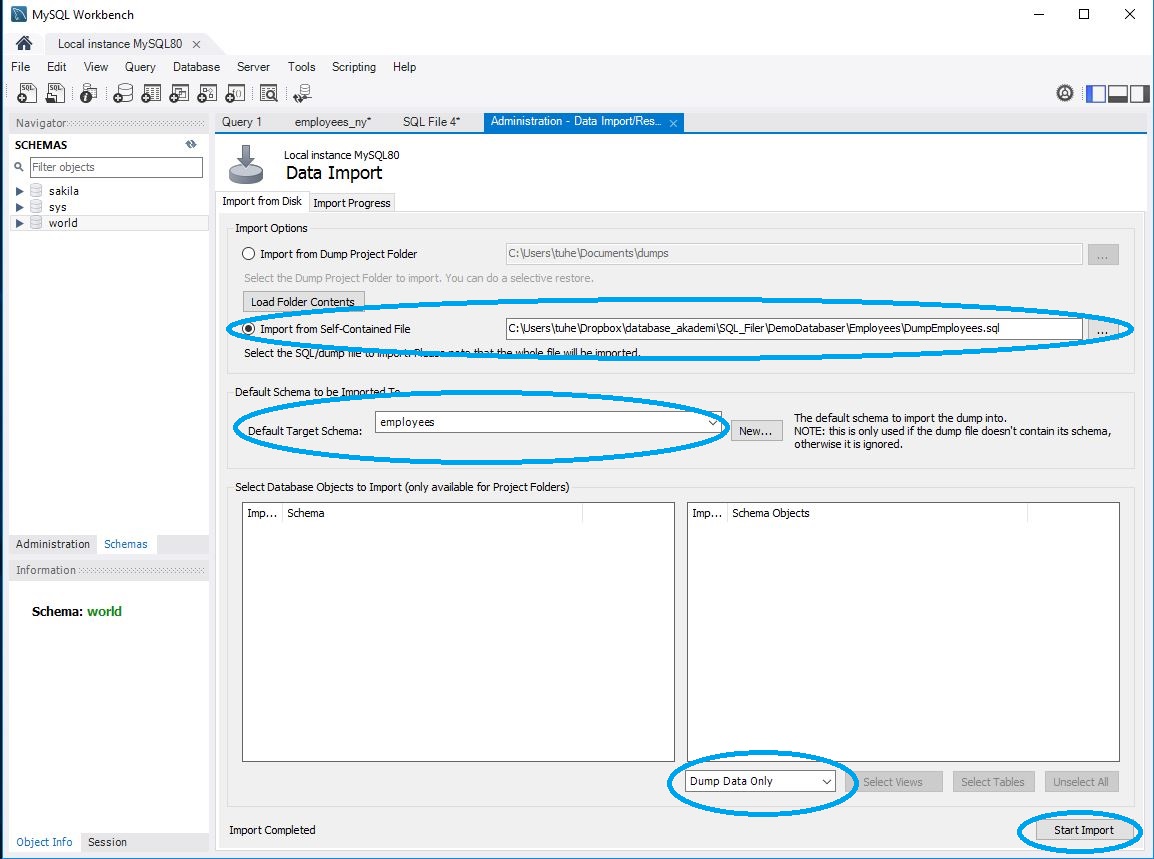1154x859 pixels.
Task: Click the create new table icon
Action: click(x=152, y=93)
